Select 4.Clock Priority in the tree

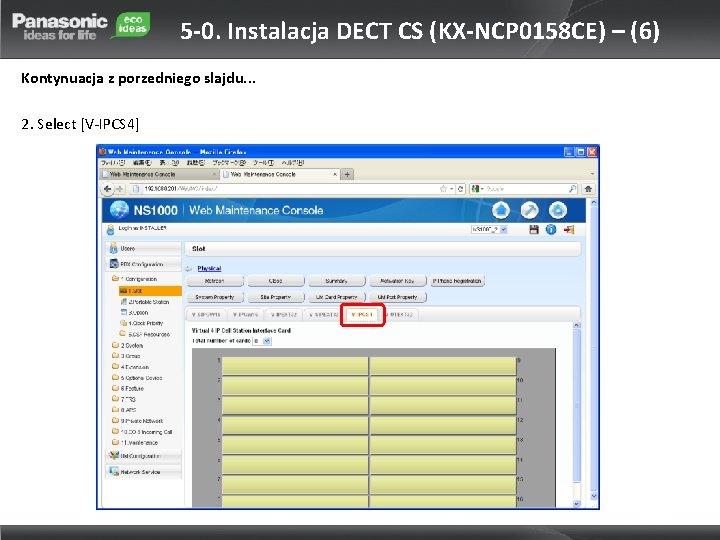pos(141,323)
